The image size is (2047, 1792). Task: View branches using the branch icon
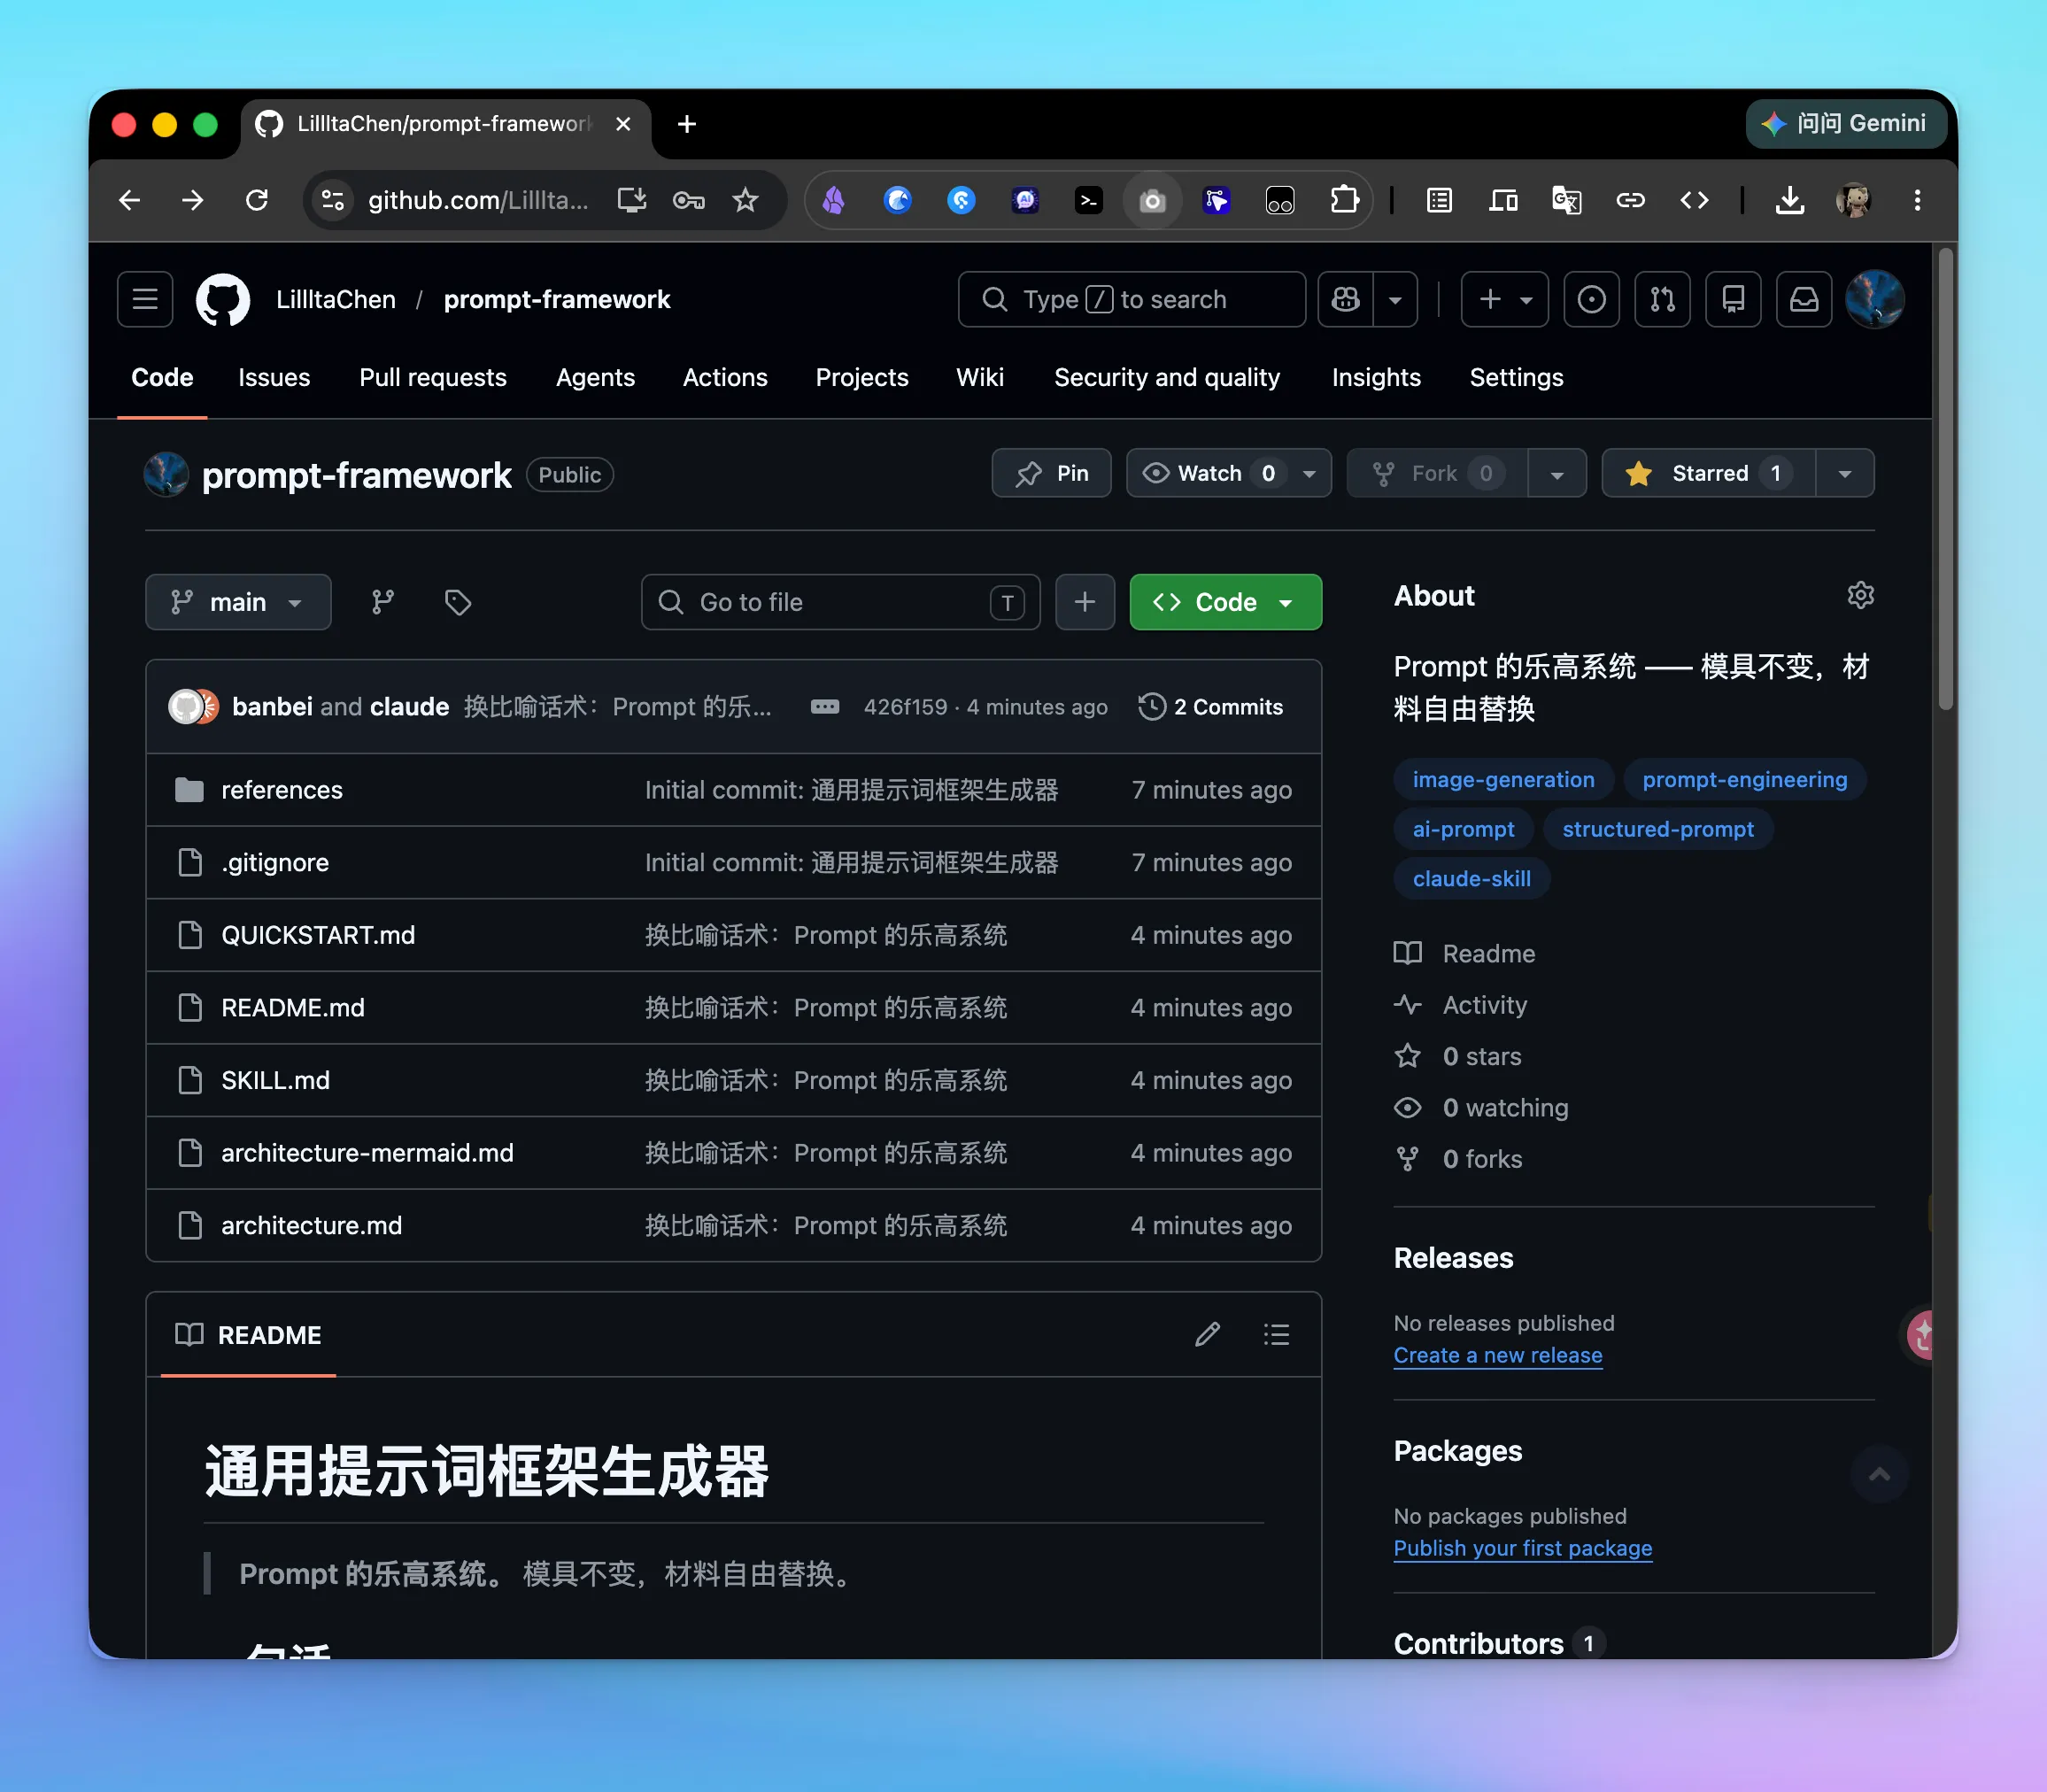point(383,602)
